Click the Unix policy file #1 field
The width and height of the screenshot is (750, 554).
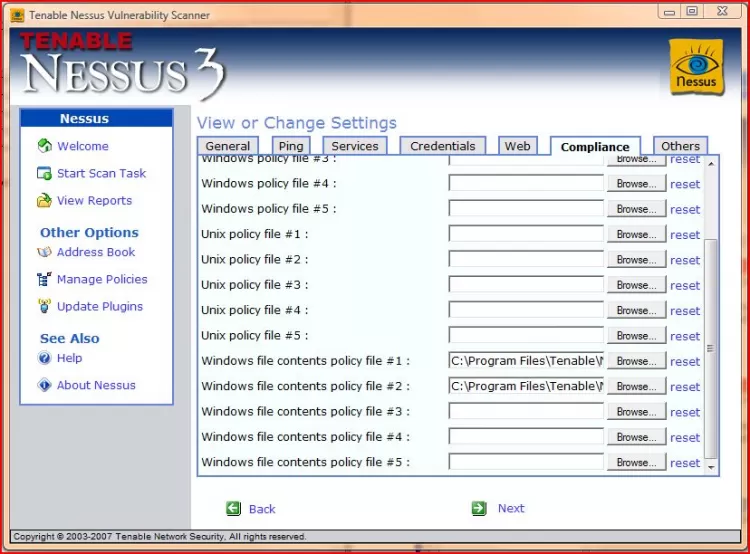(526, 234)
